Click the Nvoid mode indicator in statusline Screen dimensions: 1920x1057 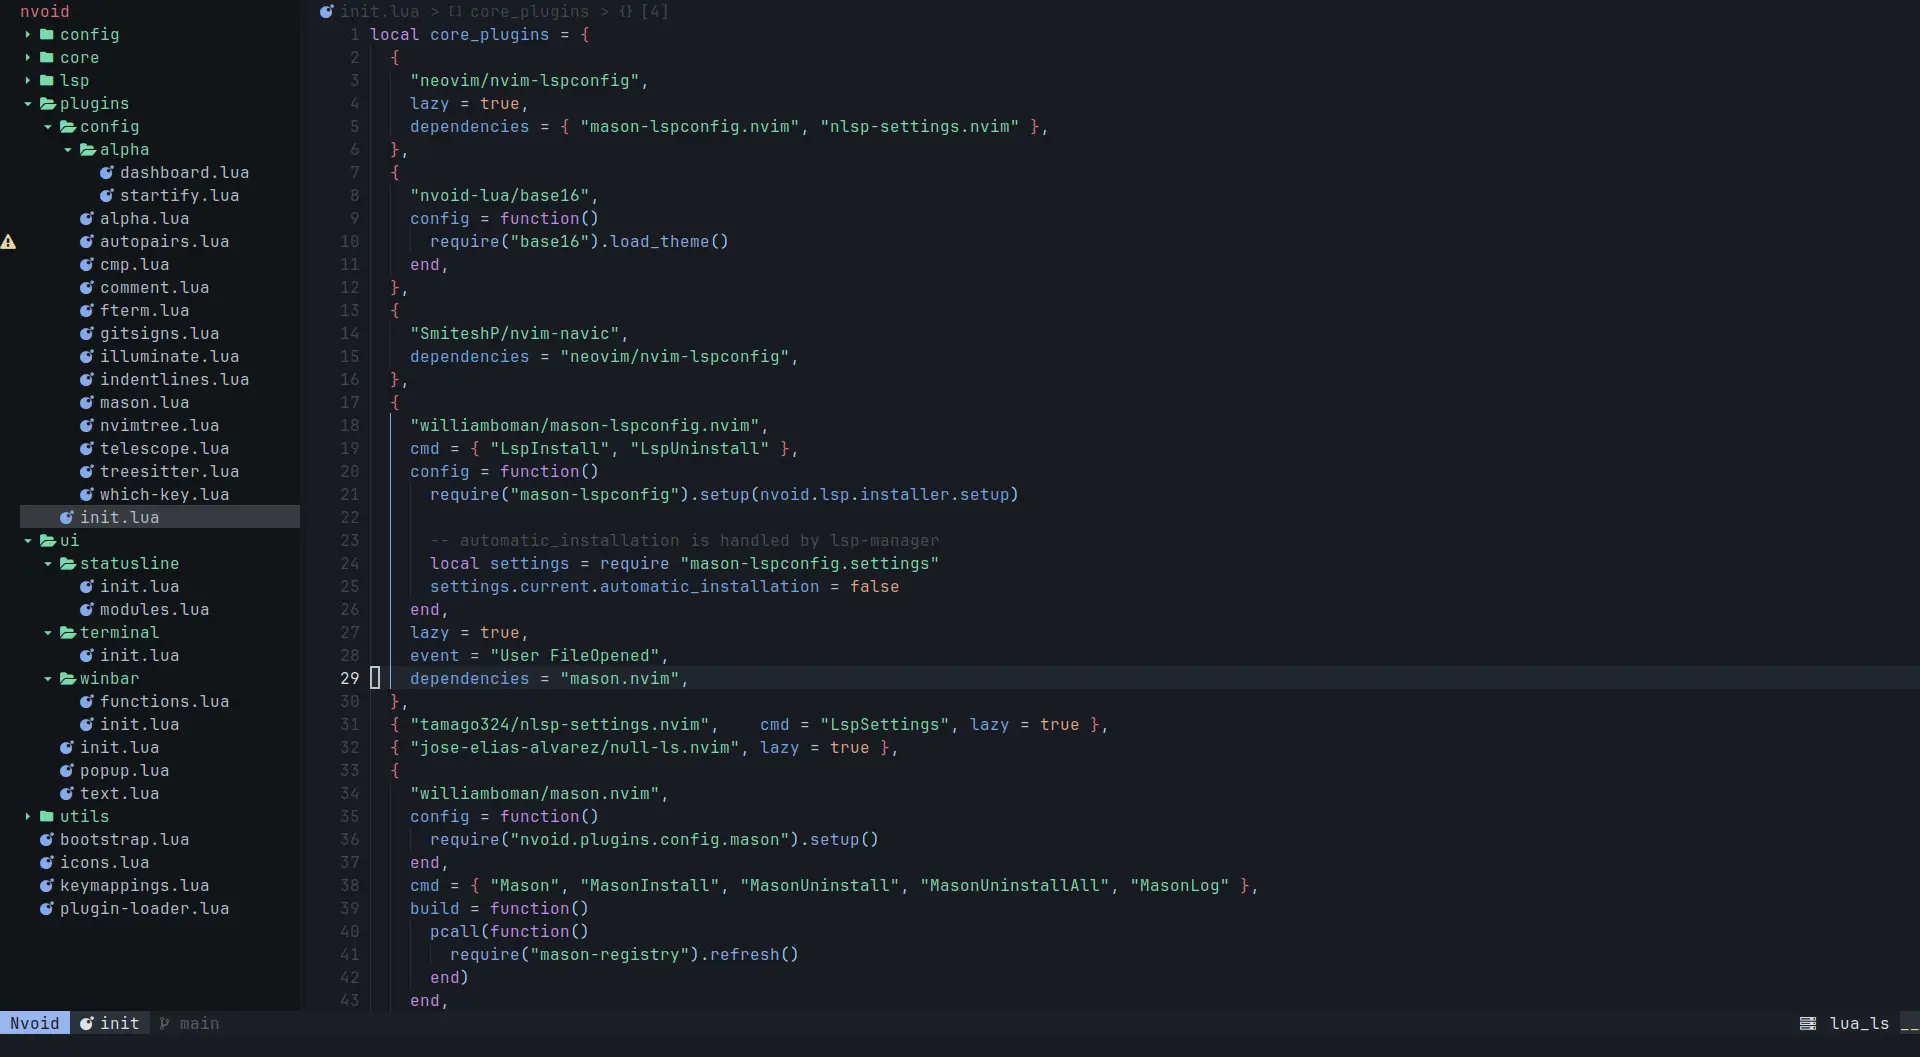coord(35,1024)
